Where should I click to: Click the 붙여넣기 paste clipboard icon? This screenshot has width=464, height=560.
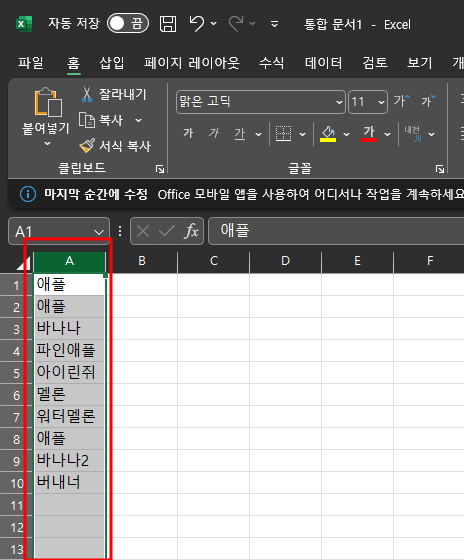point(48,102)
